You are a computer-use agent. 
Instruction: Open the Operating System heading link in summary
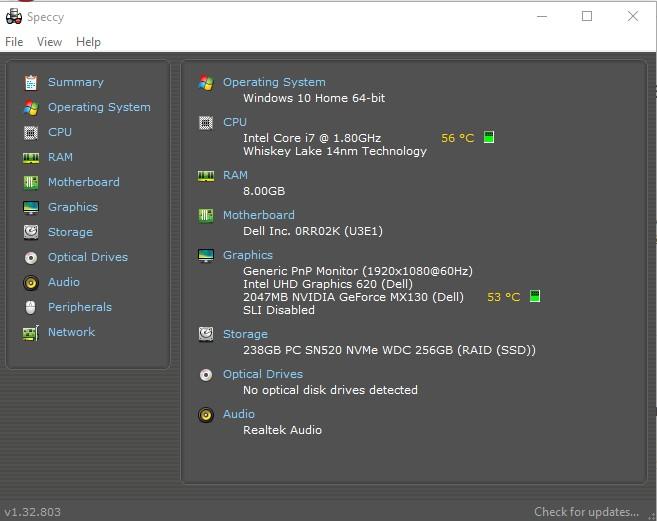(x=274, y=82)
